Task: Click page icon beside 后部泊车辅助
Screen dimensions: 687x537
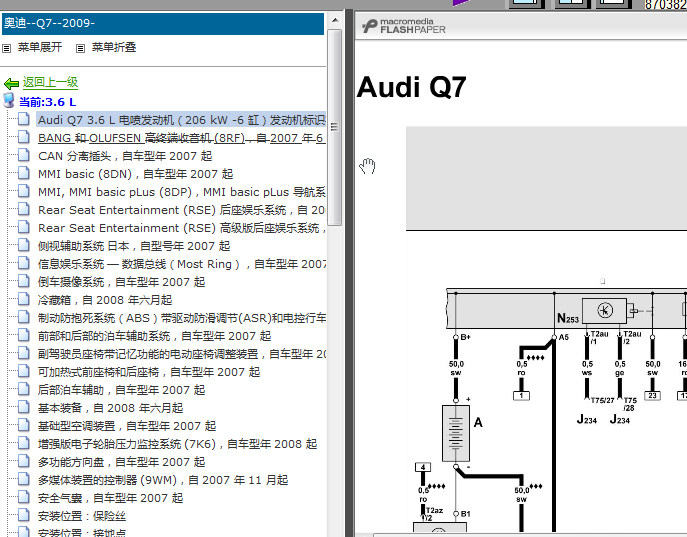Action: (24, 389)
